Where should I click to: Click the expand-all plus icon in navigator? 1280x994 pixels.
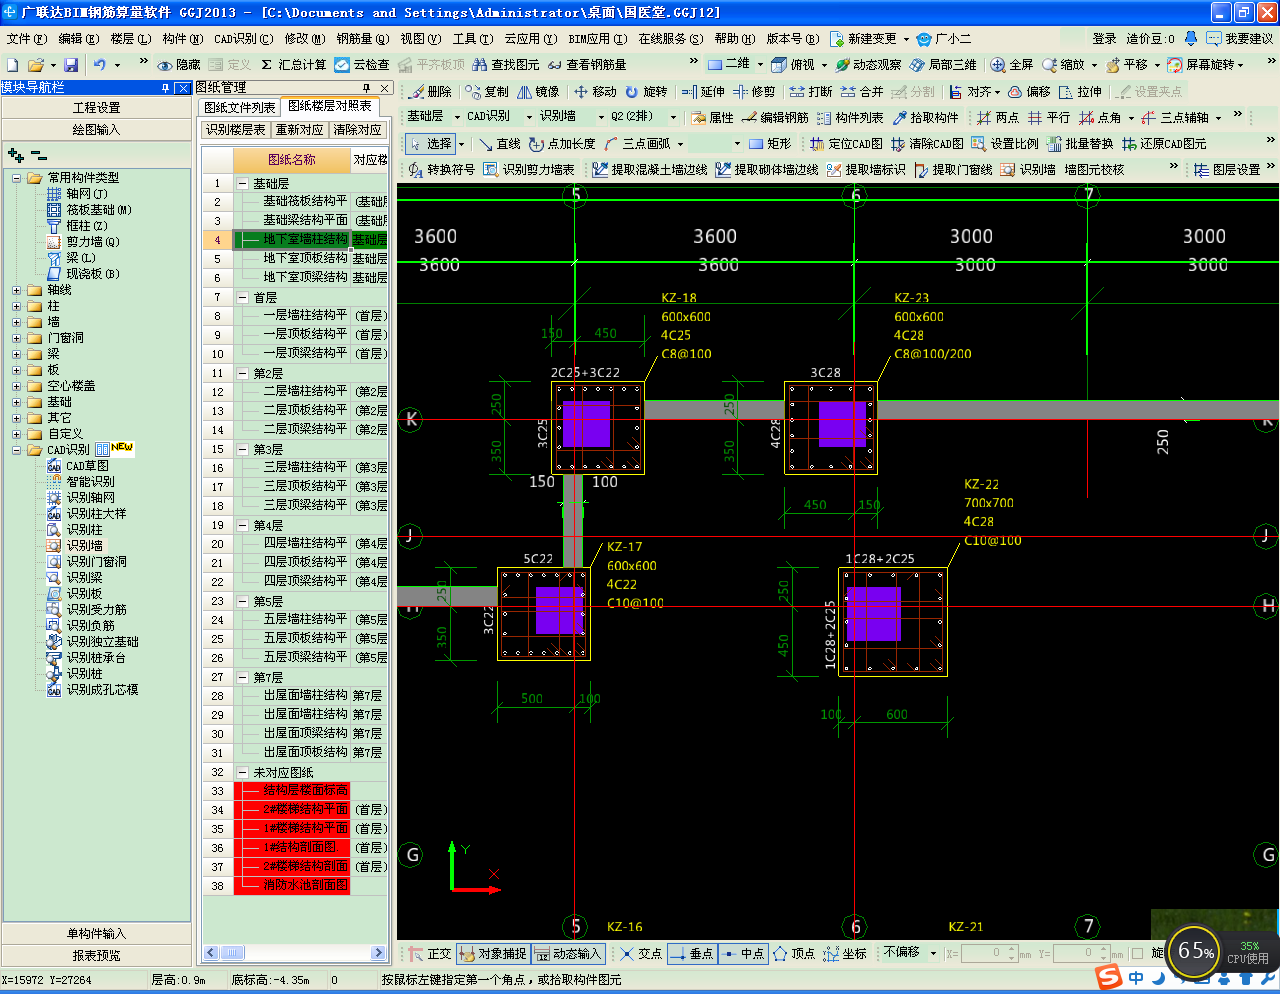15,155
